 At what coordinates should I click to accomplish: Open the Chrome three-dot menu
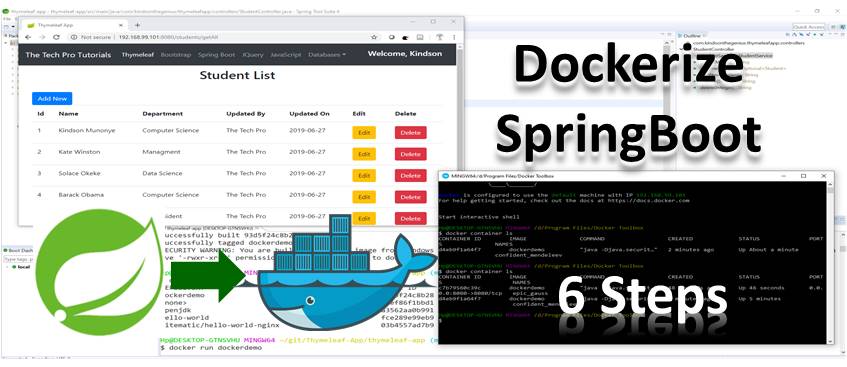coord(454,37)
